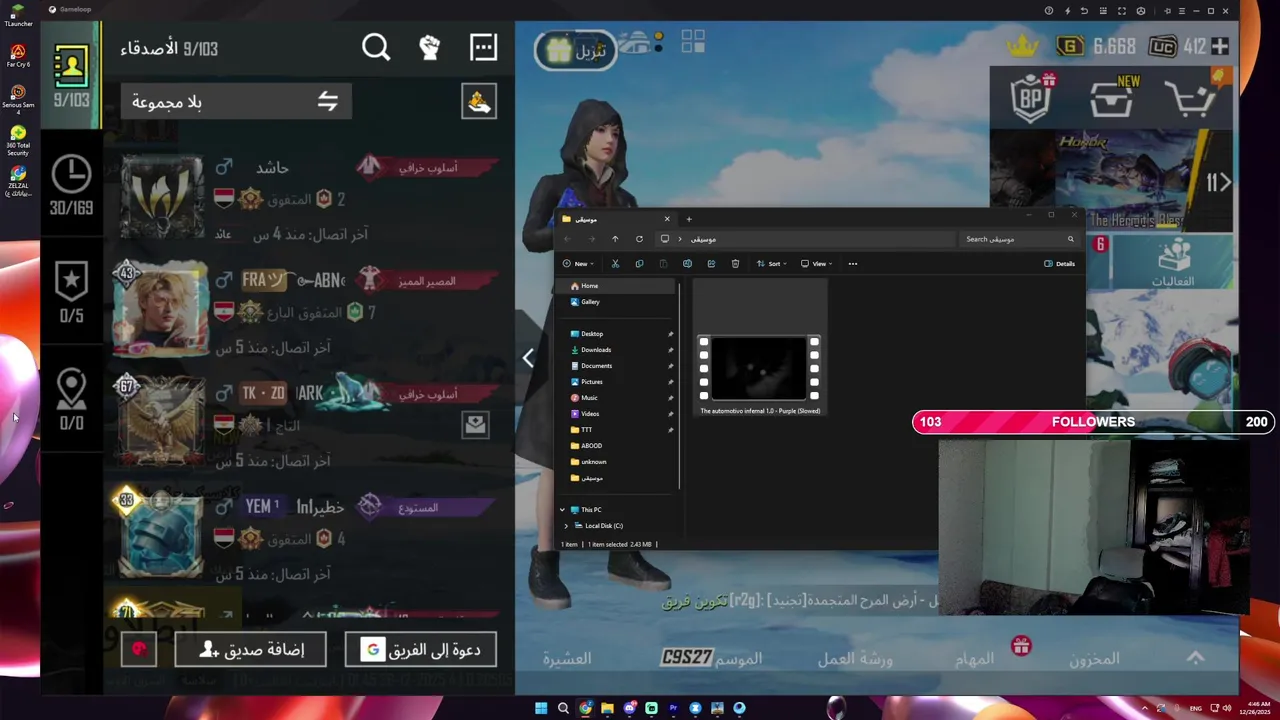The height and width of the screenshot is (720, 1280).
Task: Click New dropdown in File Explorer toolbar
Action: click(x=578, y=264)
